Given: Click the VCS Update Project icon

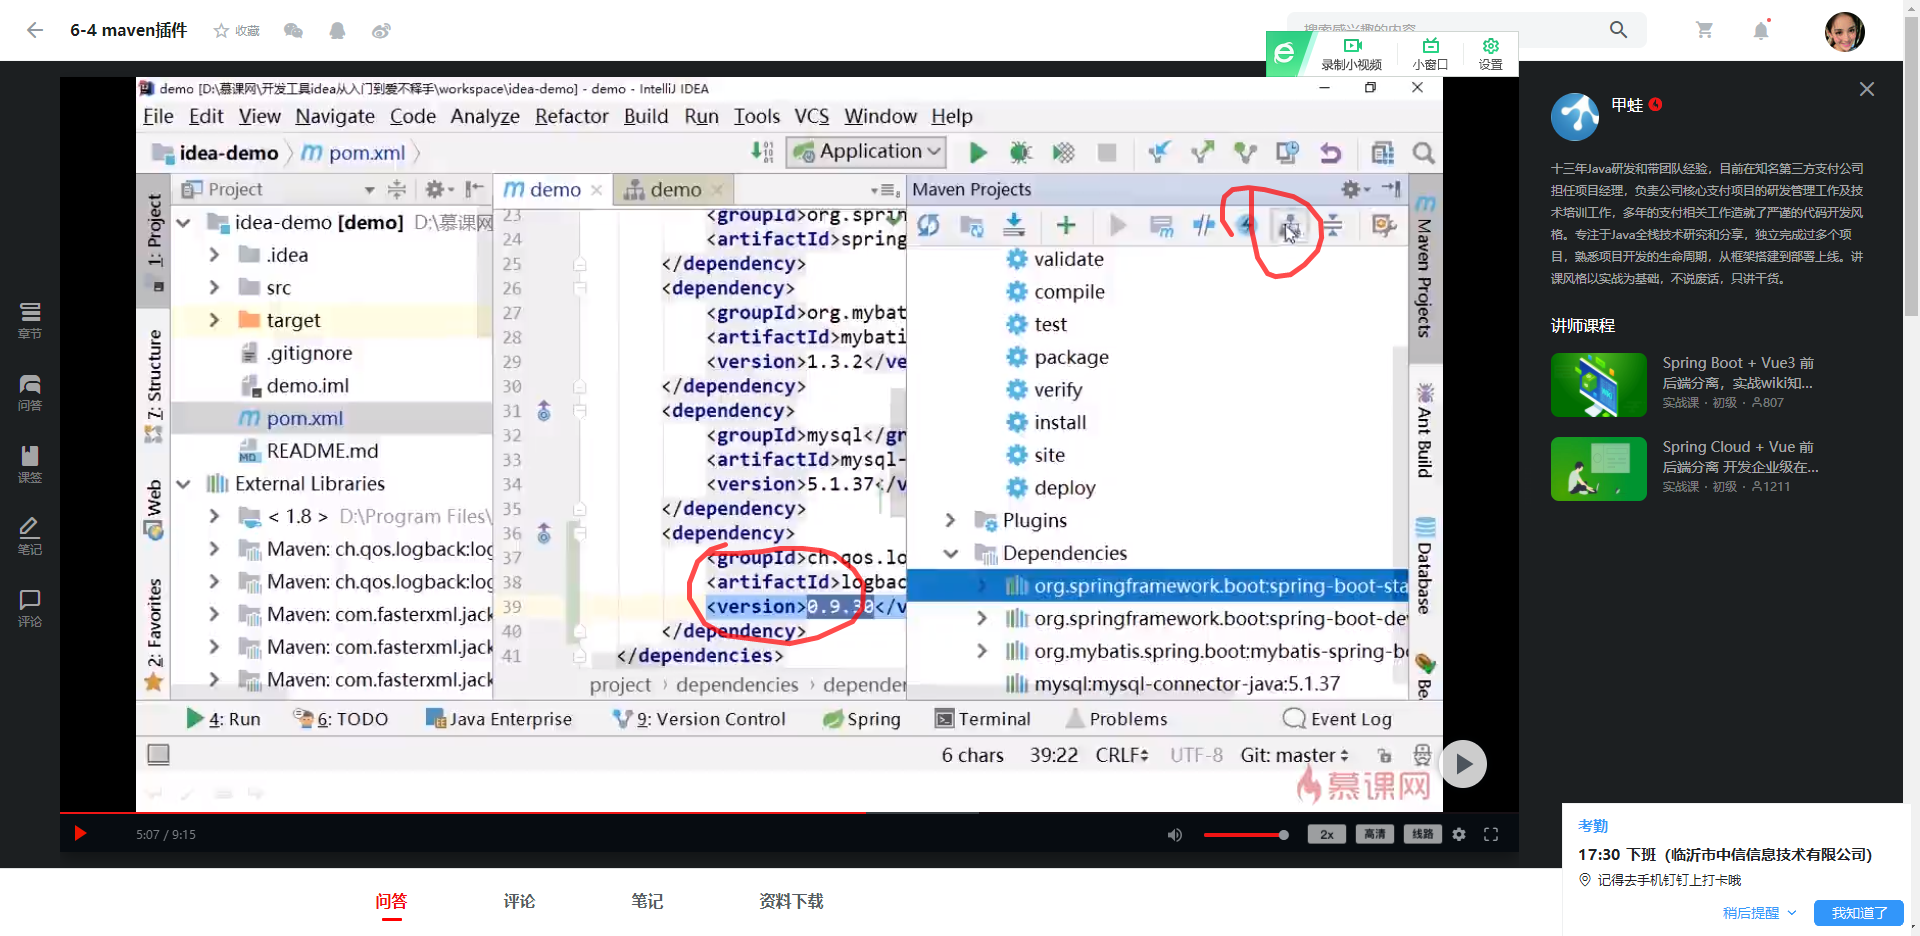Looking at the screenshot, I should point(1159,153).
